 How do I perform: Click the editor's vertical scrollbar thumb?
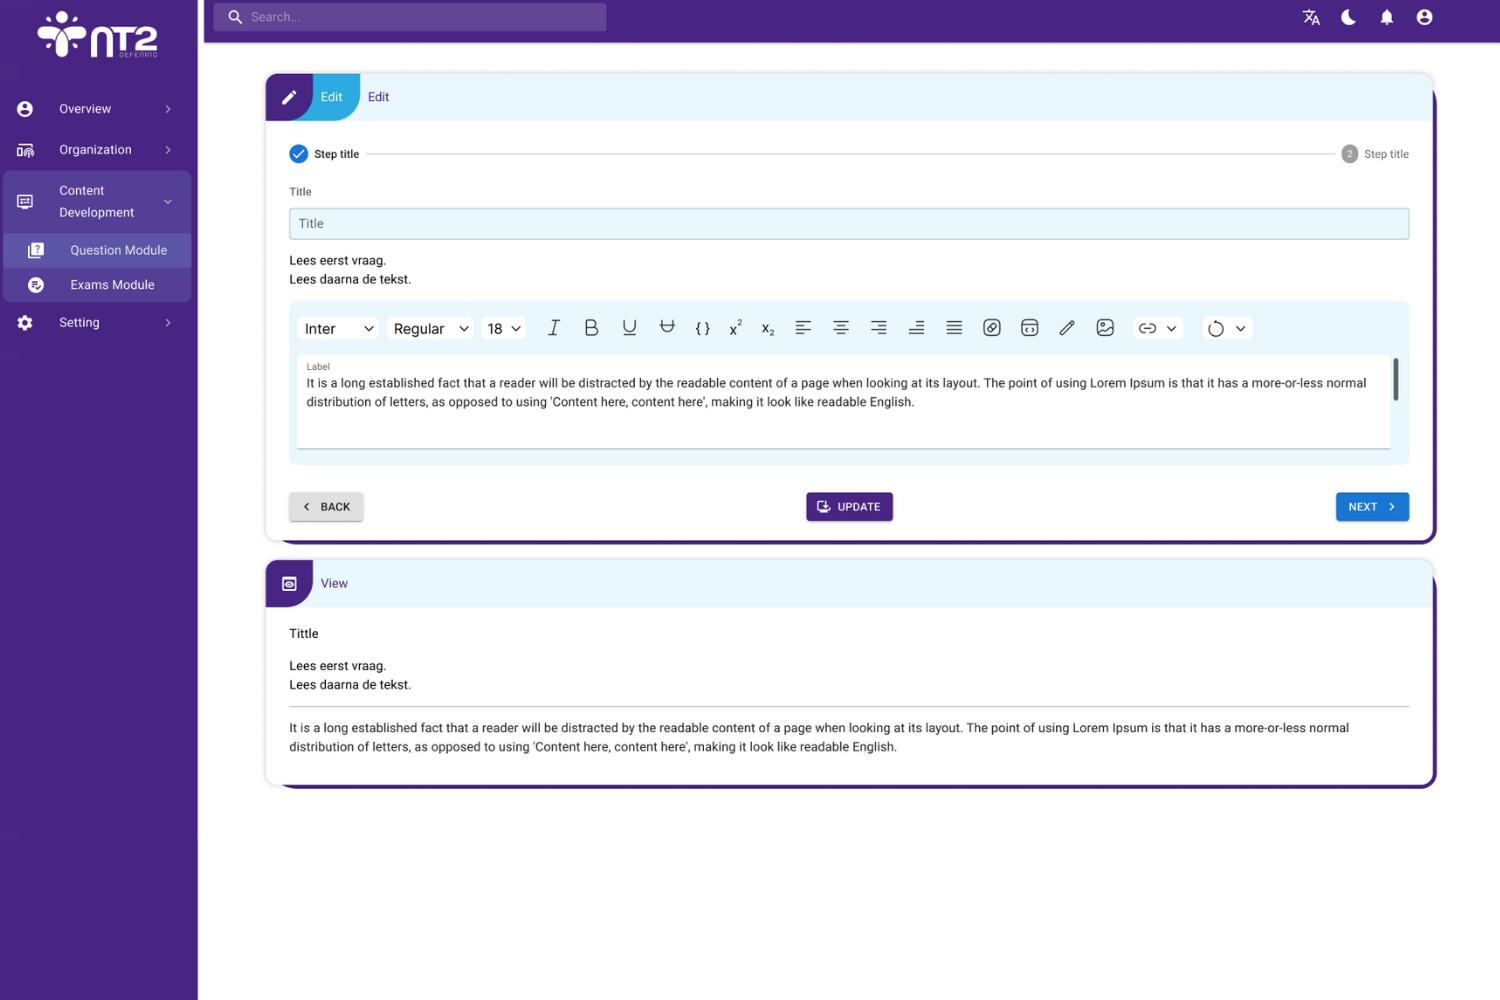point(1396,380)
